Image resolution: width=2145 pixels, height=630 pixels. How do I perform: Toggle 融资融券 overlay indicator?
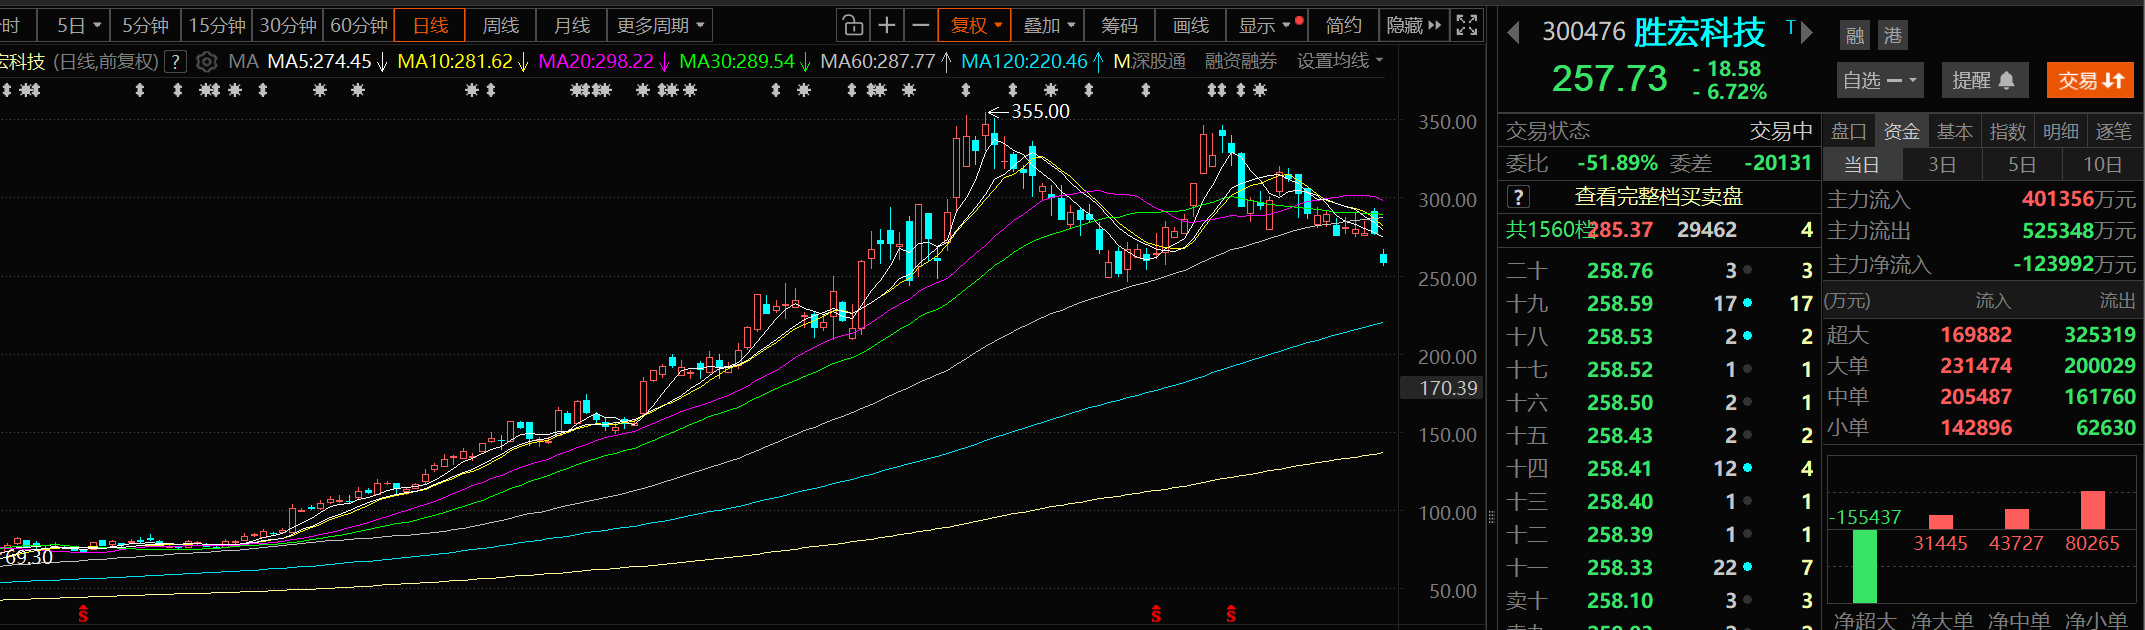pos(1241,62)
